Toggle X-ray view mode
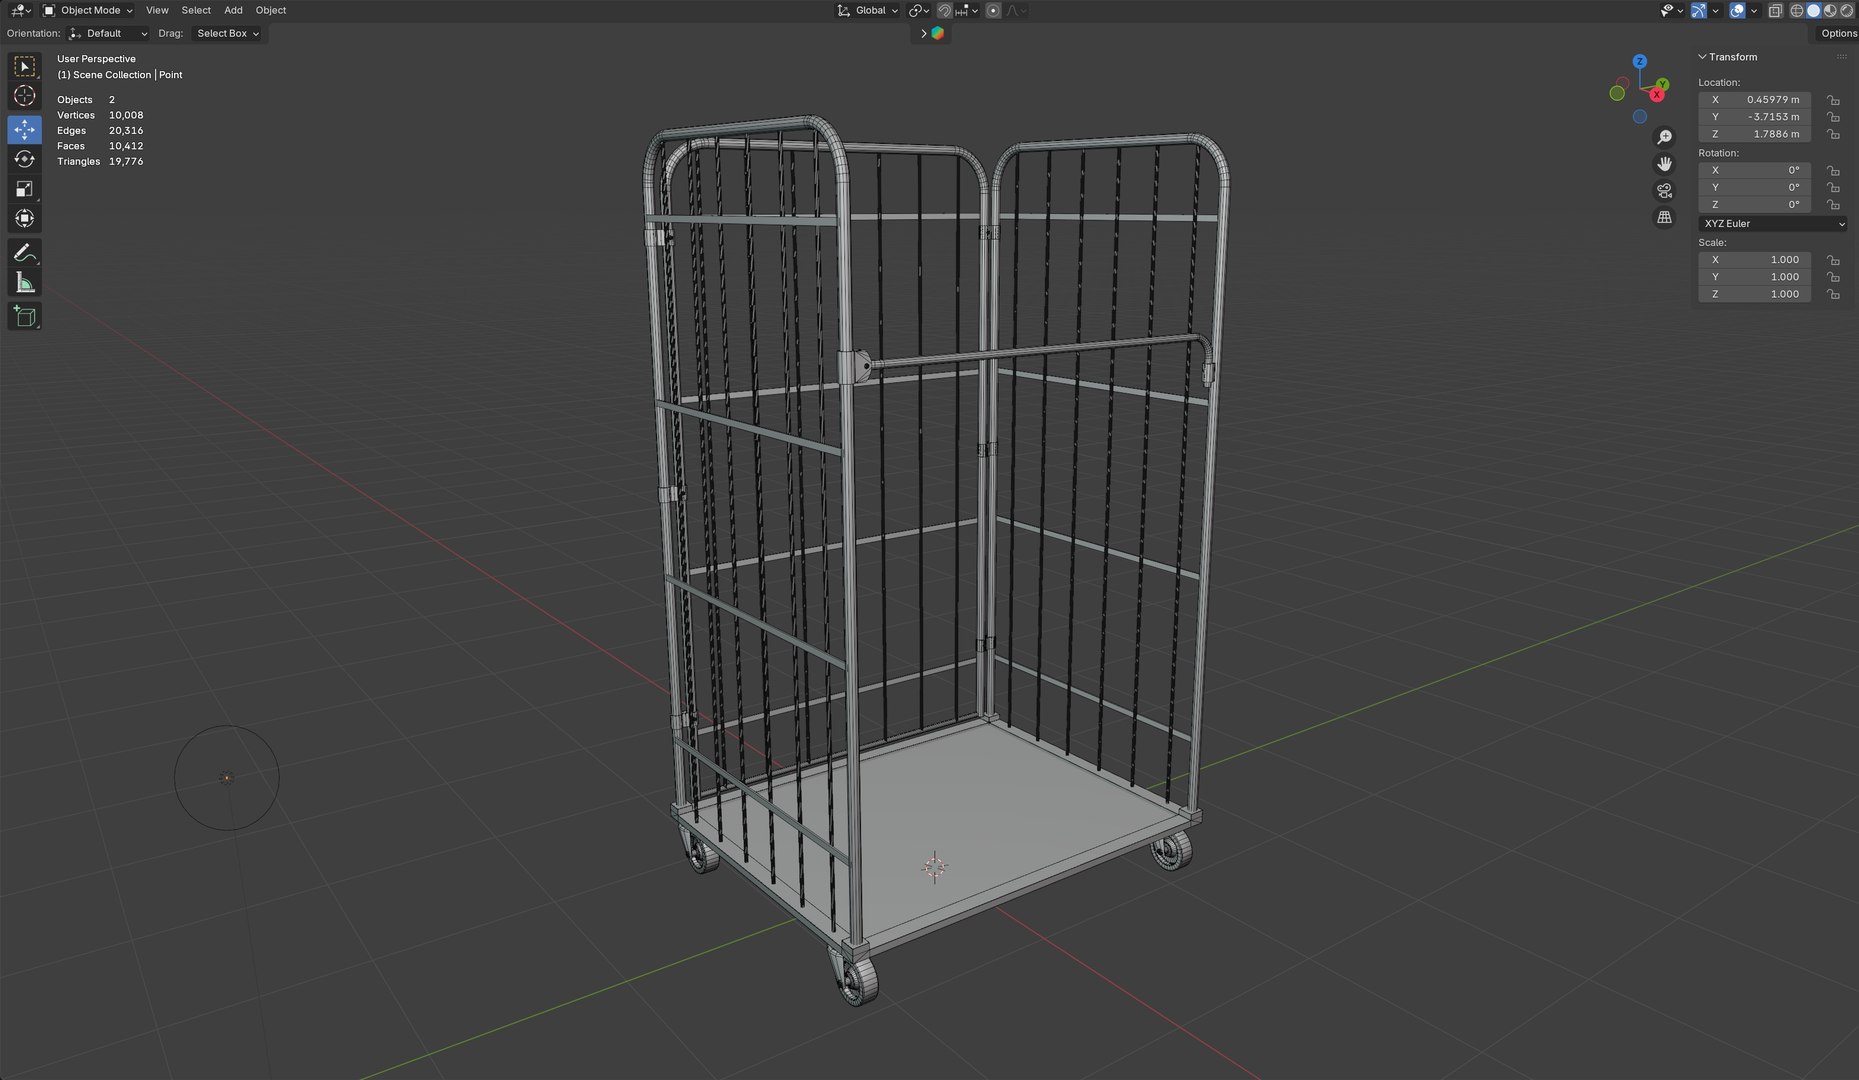The width and height of the screenshot is (1859, 1080). pos(1775,11)
